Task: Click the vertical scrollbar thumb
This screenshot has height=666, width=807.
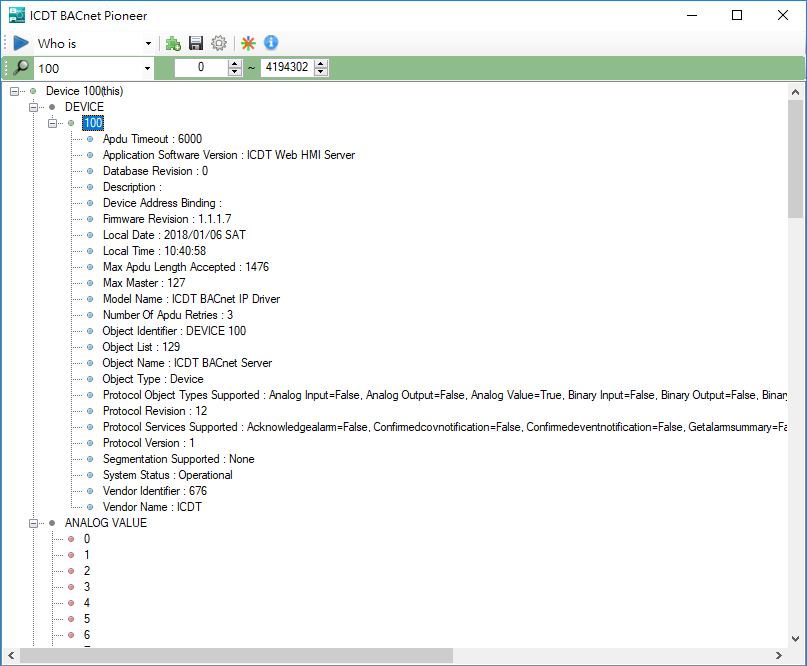Action: pos(795,160)
